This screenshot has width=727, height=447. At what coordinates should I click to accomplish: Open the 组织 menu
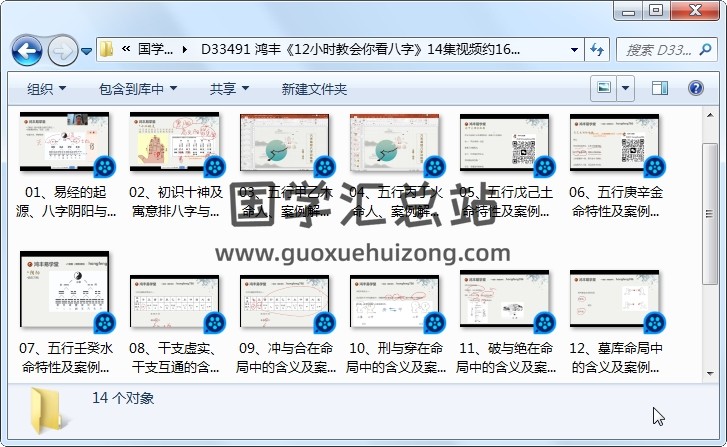pos(46,89)
